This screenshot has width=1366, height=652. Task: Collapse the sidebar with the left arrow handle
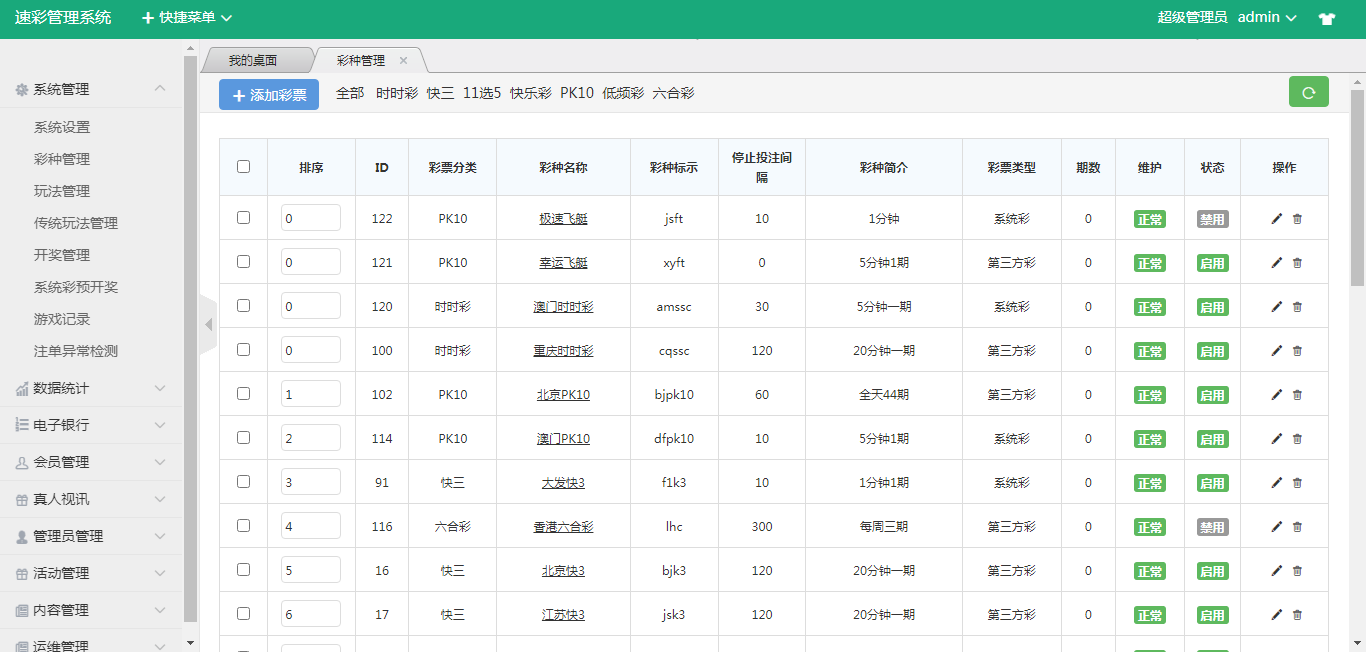[x=208, y=324]
